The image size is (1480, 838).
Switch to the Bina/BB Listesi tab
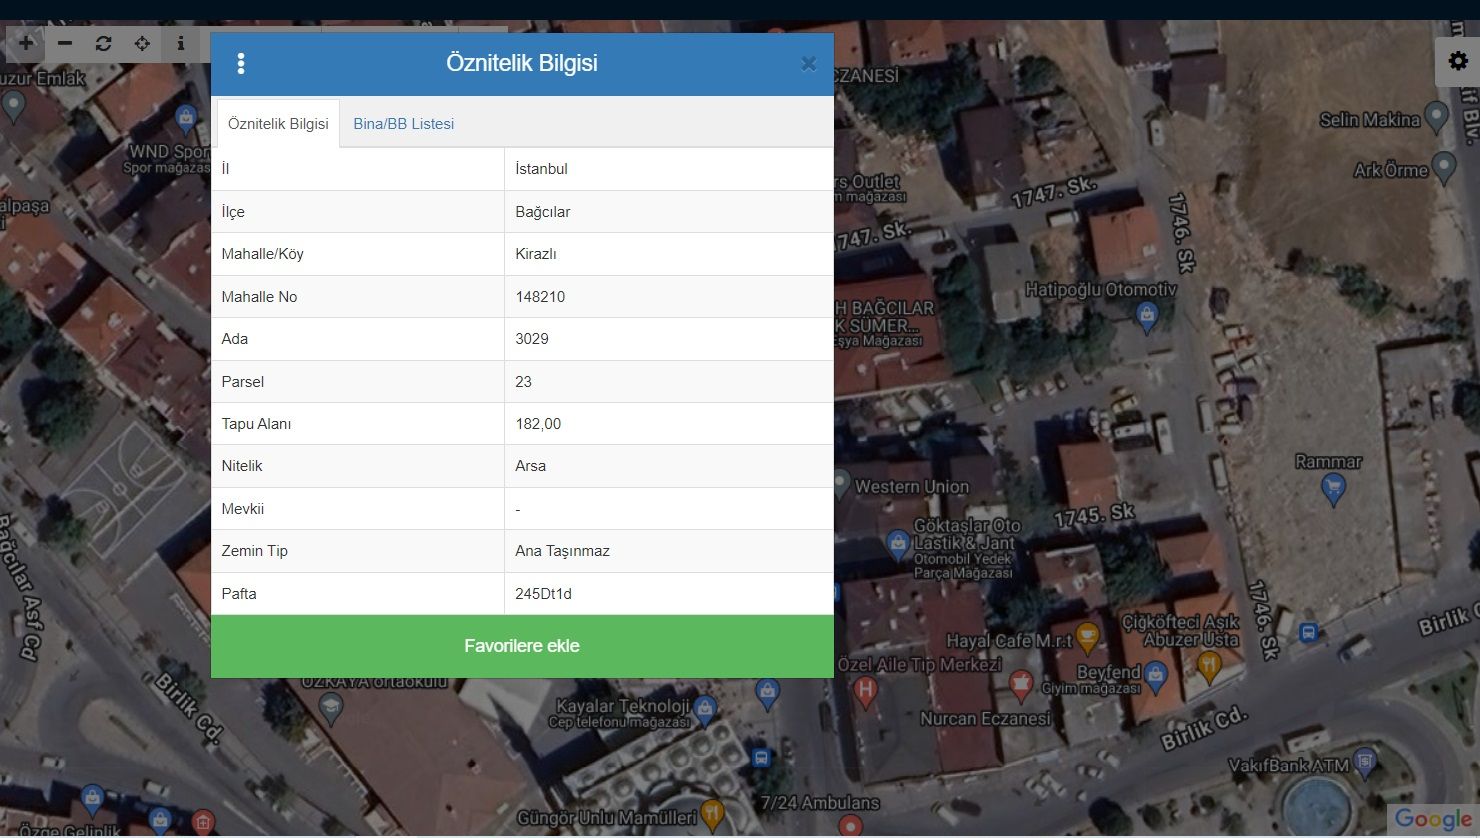[403, 124]
